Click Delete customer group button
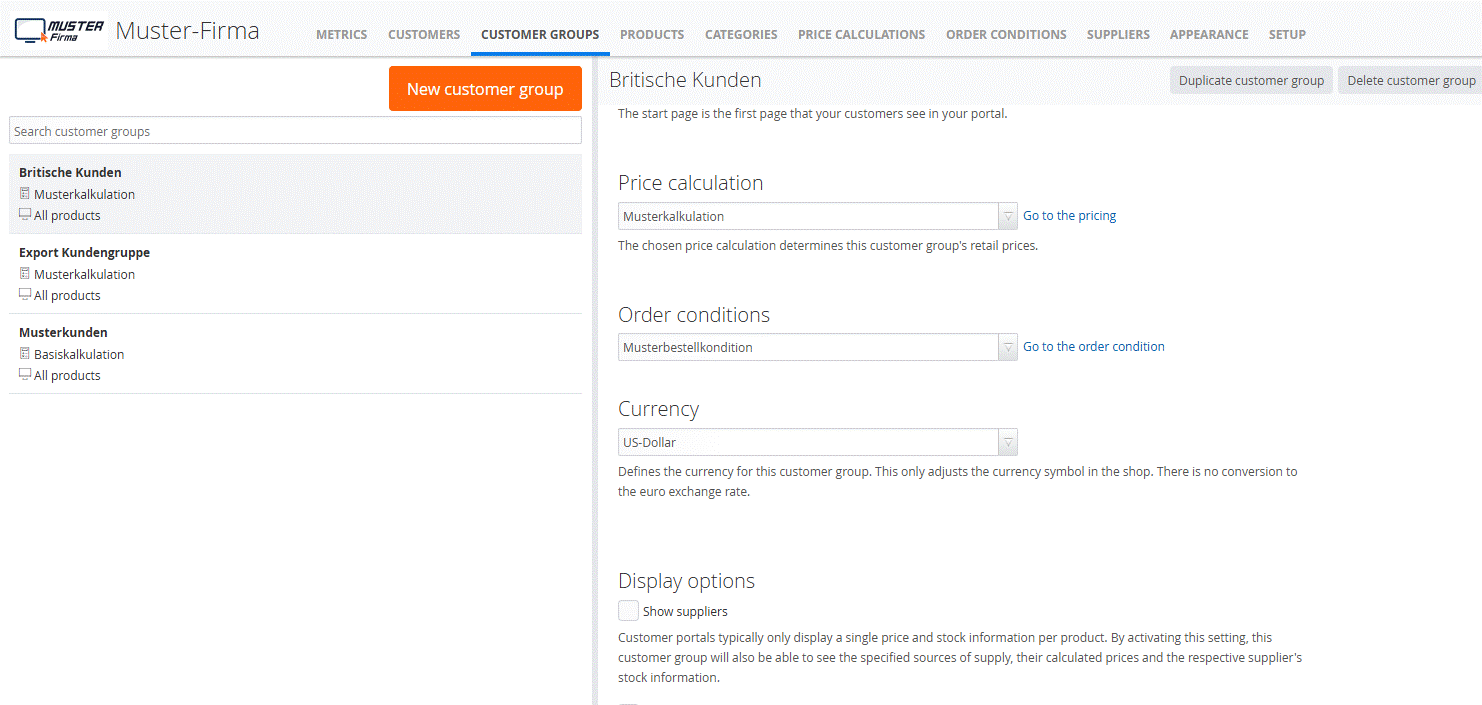This screenshot has height=705, width=1482. pyautogui.click(x=1411, y=81)
